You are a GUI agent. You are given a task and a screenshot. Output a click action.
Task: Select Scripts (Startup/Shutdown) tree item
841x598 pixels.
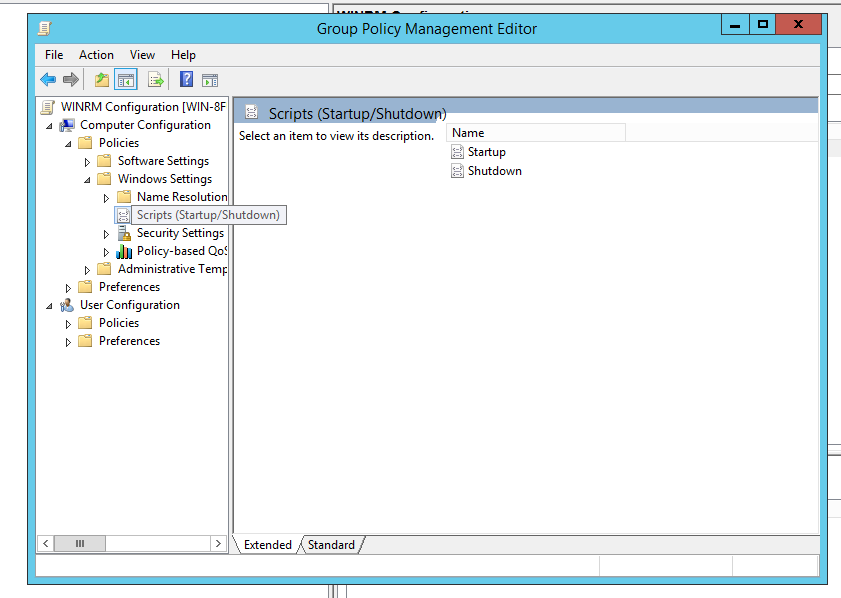[208, 215]
